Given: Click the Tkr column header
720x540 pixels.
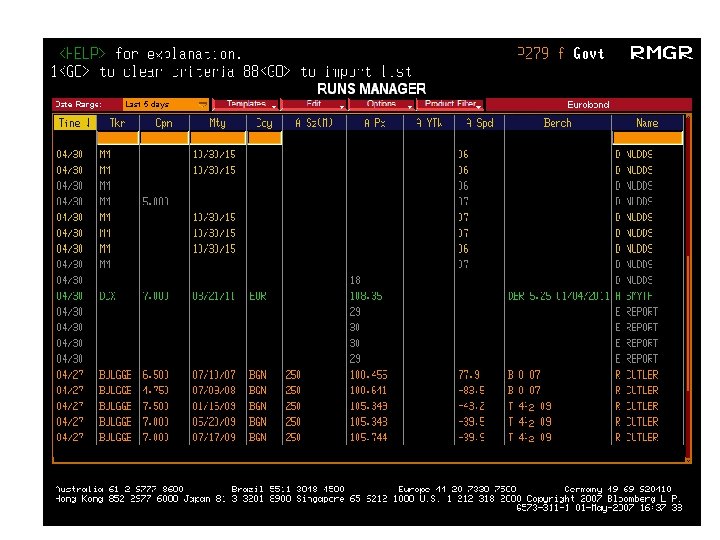Looking at the screenshot, I should 118,123.
